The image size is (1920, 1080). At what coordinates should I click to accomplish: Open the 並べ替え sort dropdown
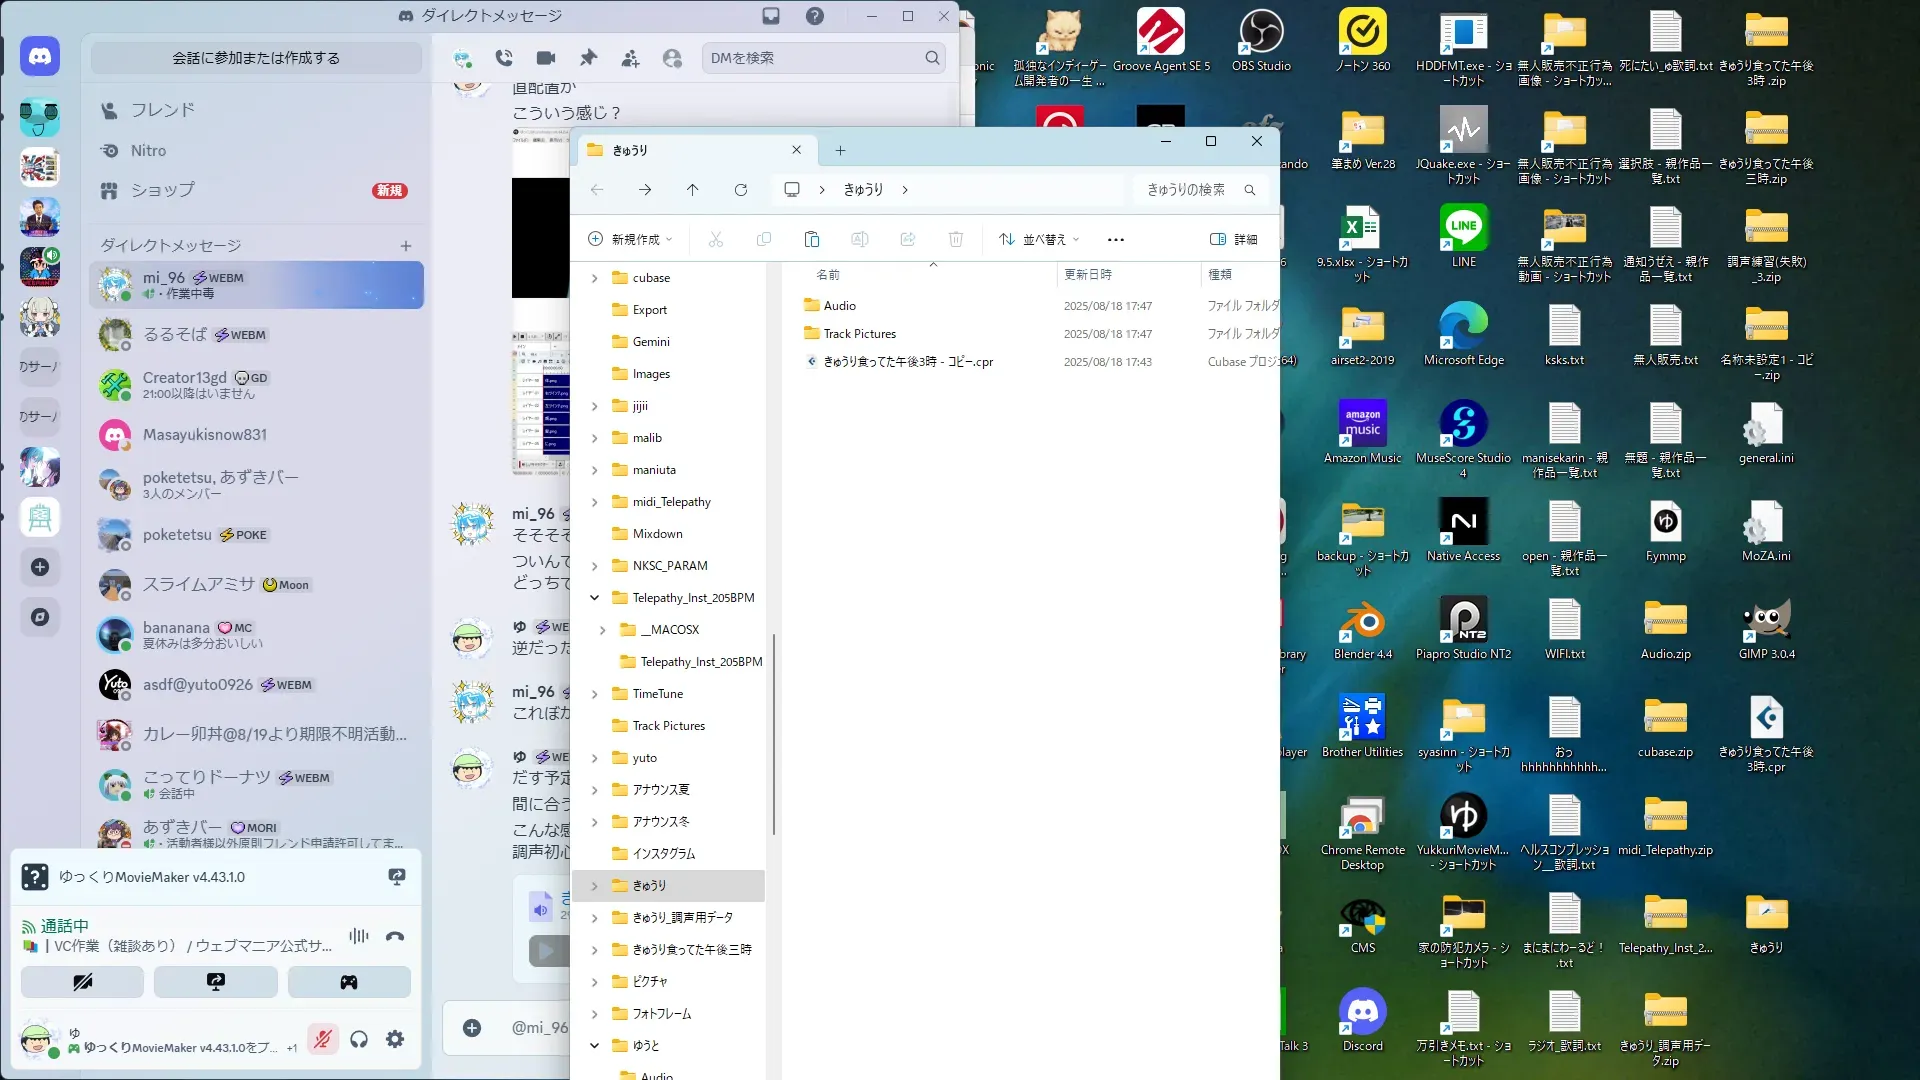(1039, 239)
